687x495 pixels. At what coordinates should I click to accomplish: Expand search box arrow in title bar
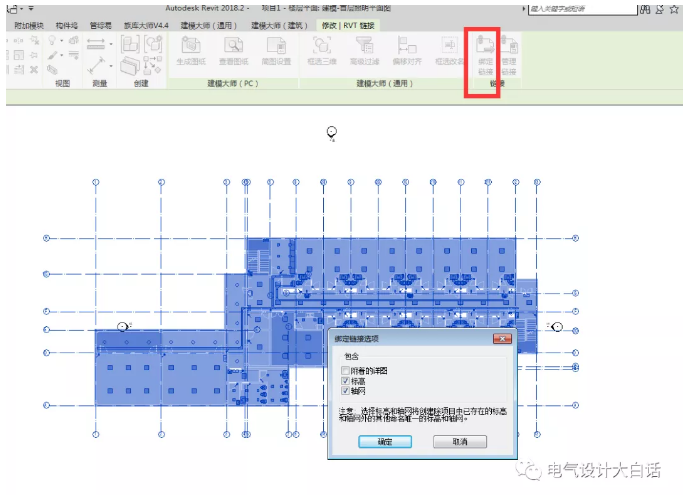524,9
